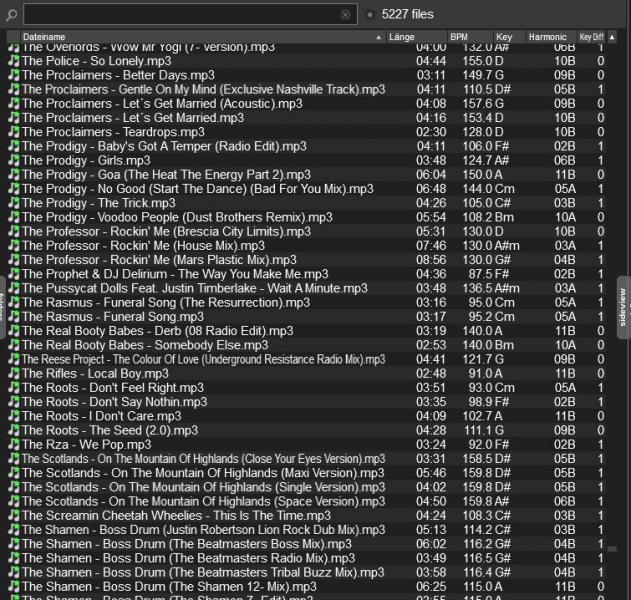Sort by the Key column header

(509, 37)
